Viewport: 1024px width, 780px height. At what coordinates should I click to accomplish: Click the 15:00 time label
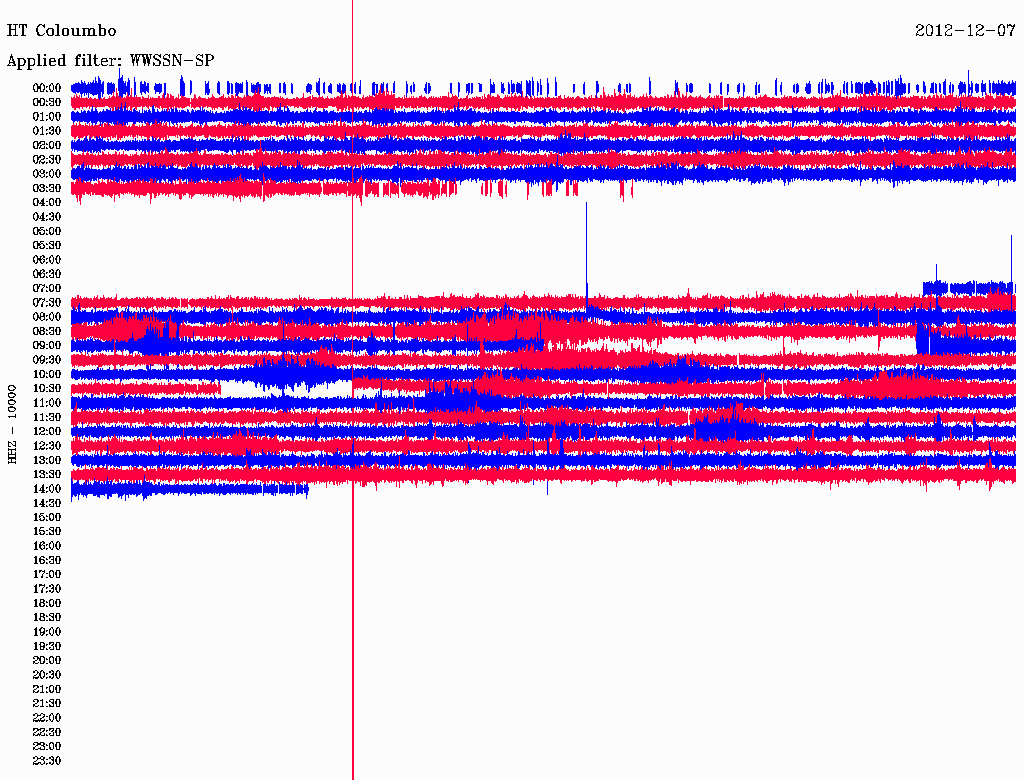(x=47, y=517)
